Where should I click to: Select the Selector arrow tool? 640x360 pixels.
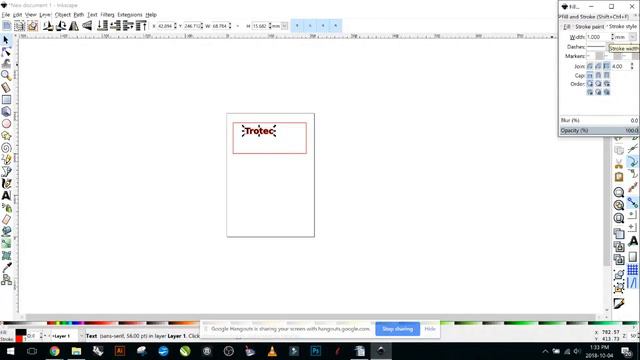click(x=6, y=40)
